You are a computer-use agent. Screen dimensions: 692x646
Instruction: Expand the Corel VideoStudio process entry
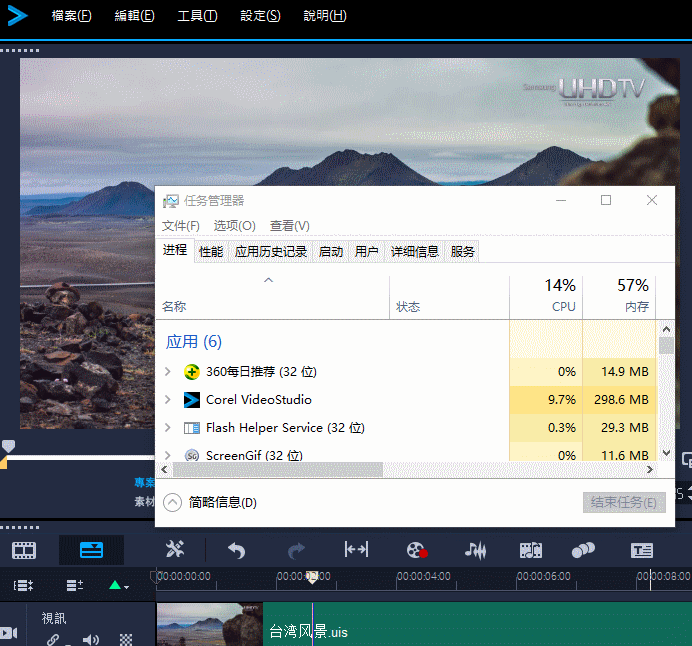click(x=168, y=400)
